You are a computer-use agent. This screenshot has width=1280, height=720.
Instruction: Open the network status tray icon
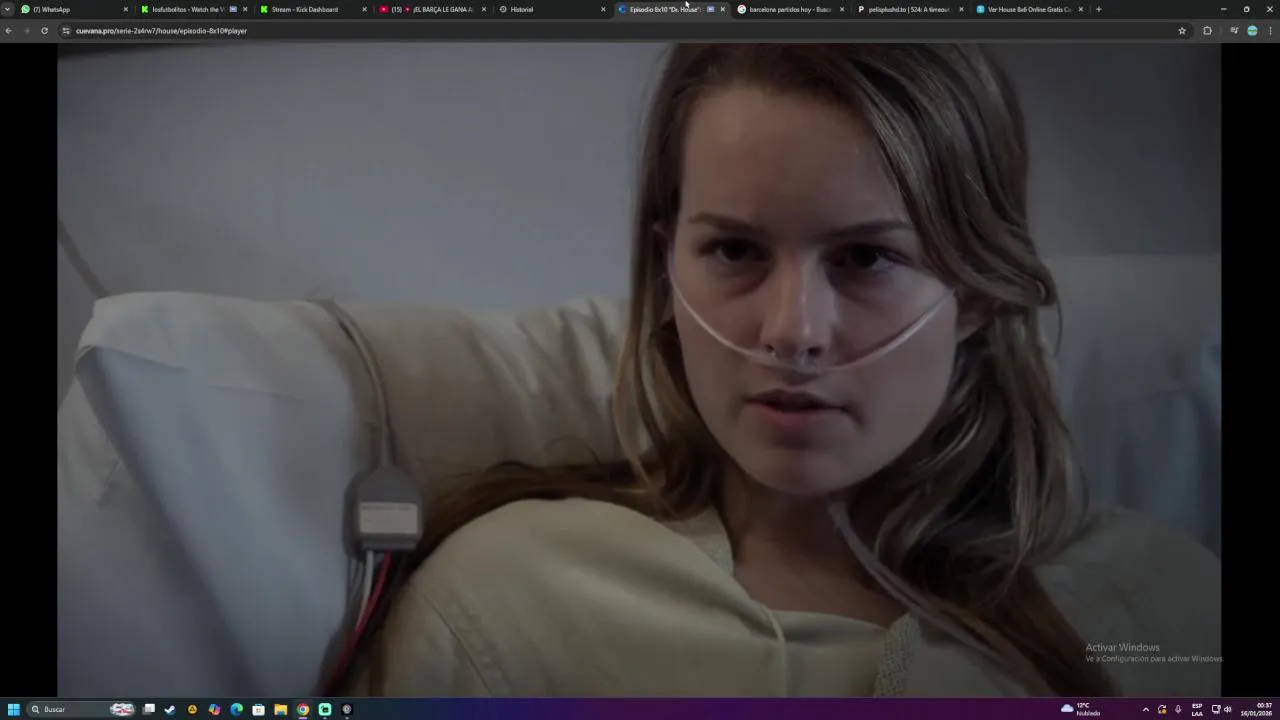coord(1216,709)
